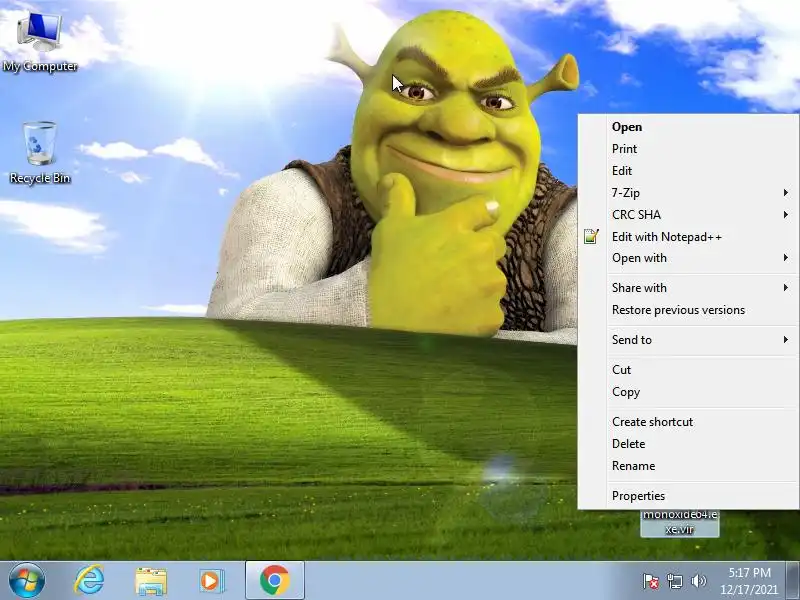Choose Print in the context menu
This screenshot has width=800, height=600.
point(688,148)
